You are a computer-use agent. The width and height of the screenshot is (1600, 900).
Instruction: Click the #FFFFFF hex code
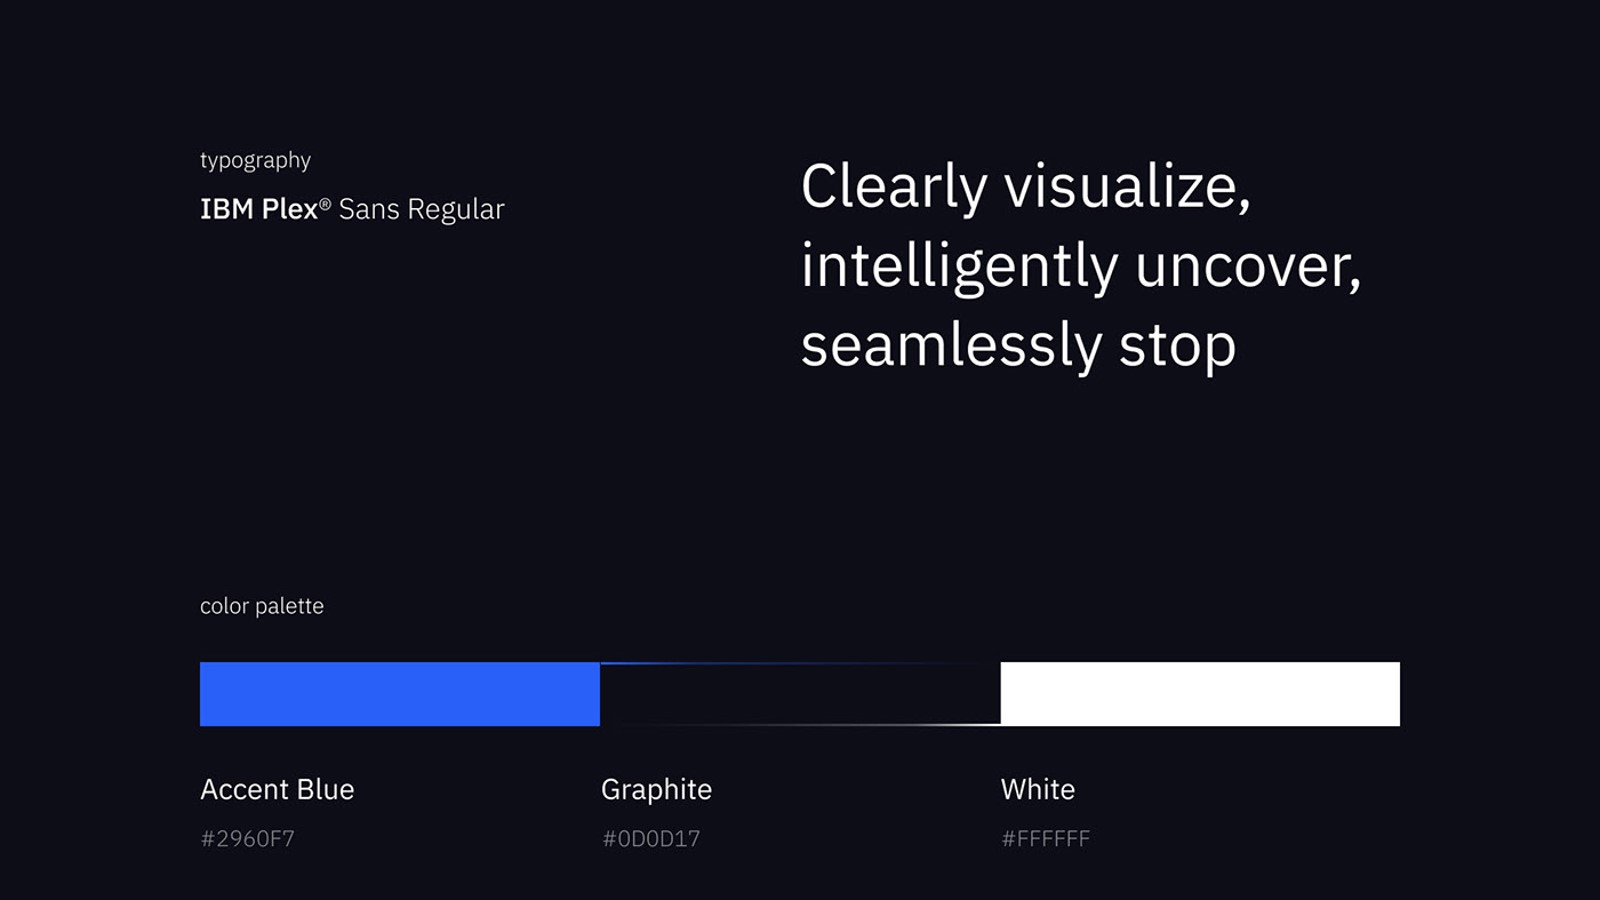point(1046,838)
